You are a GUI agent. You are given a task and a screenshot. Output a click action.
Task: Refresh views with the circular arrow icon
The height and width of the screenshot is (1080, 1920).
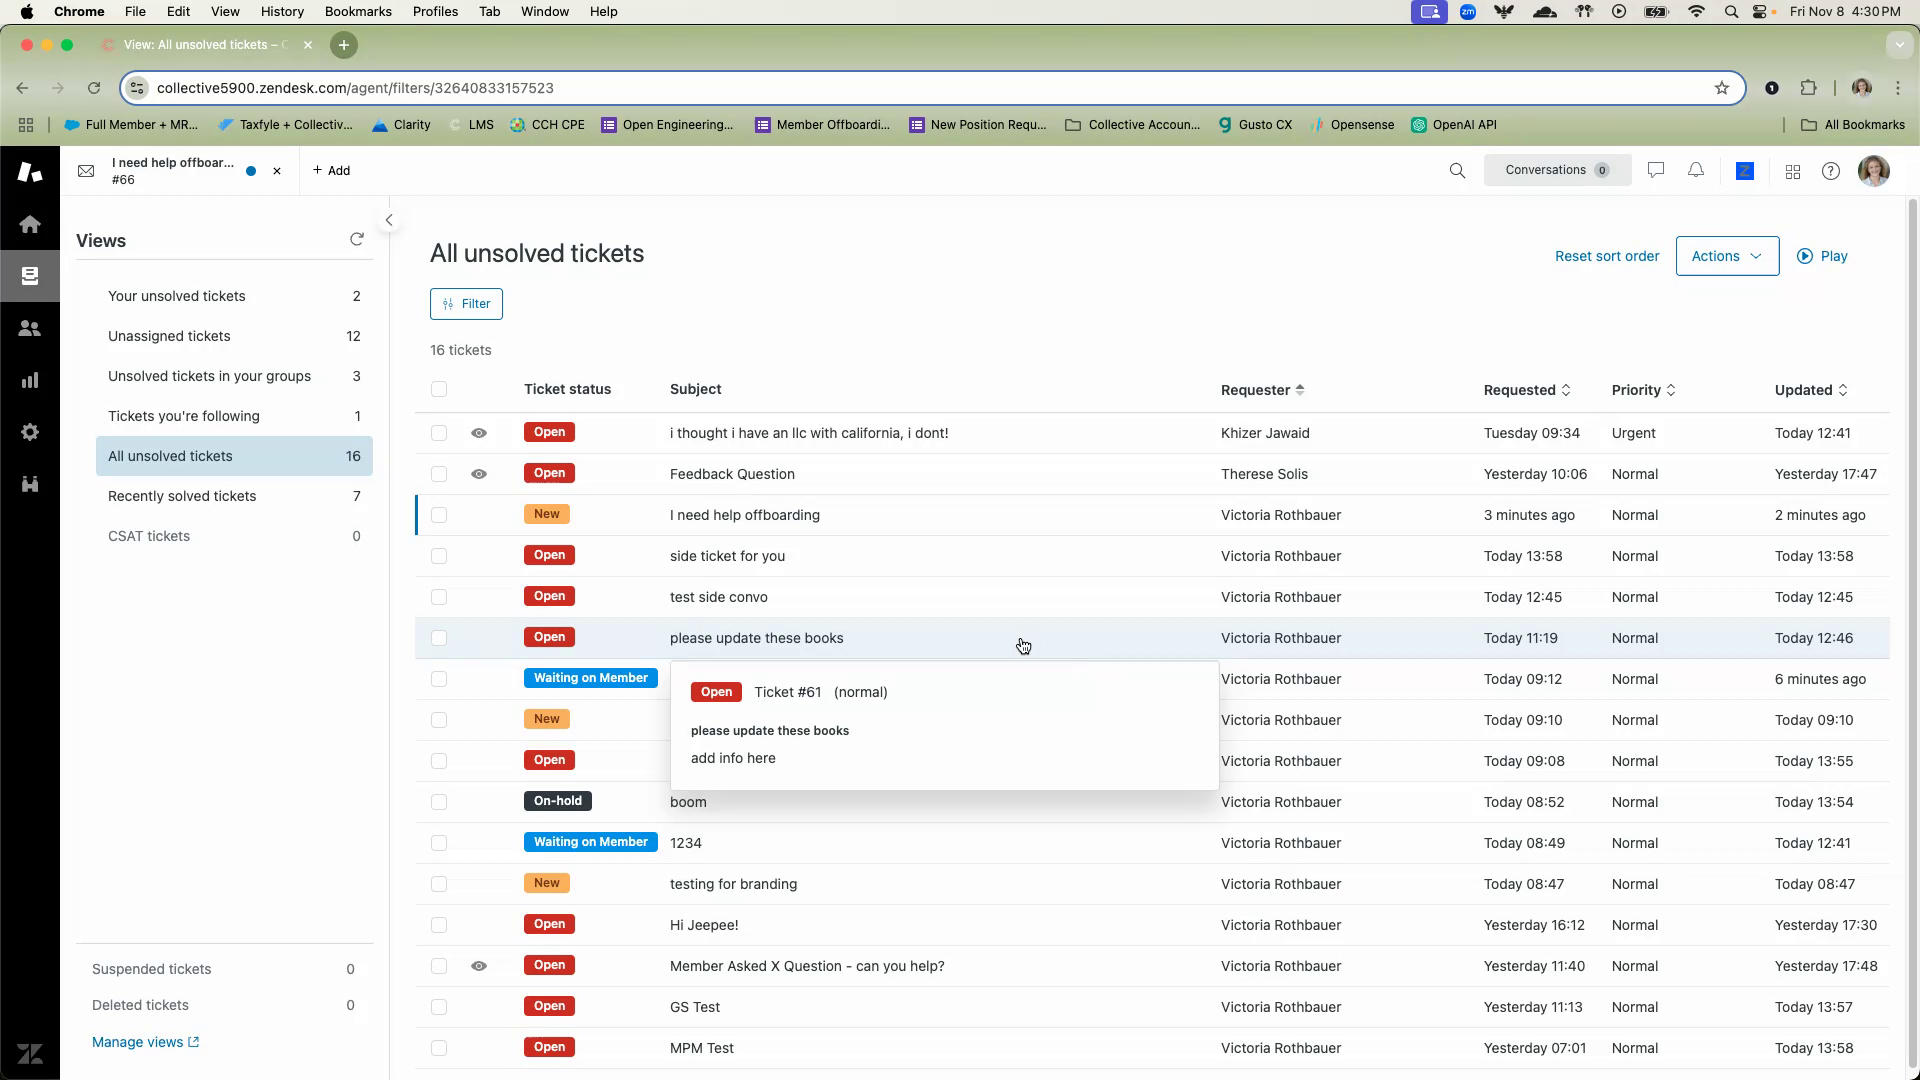357,239
